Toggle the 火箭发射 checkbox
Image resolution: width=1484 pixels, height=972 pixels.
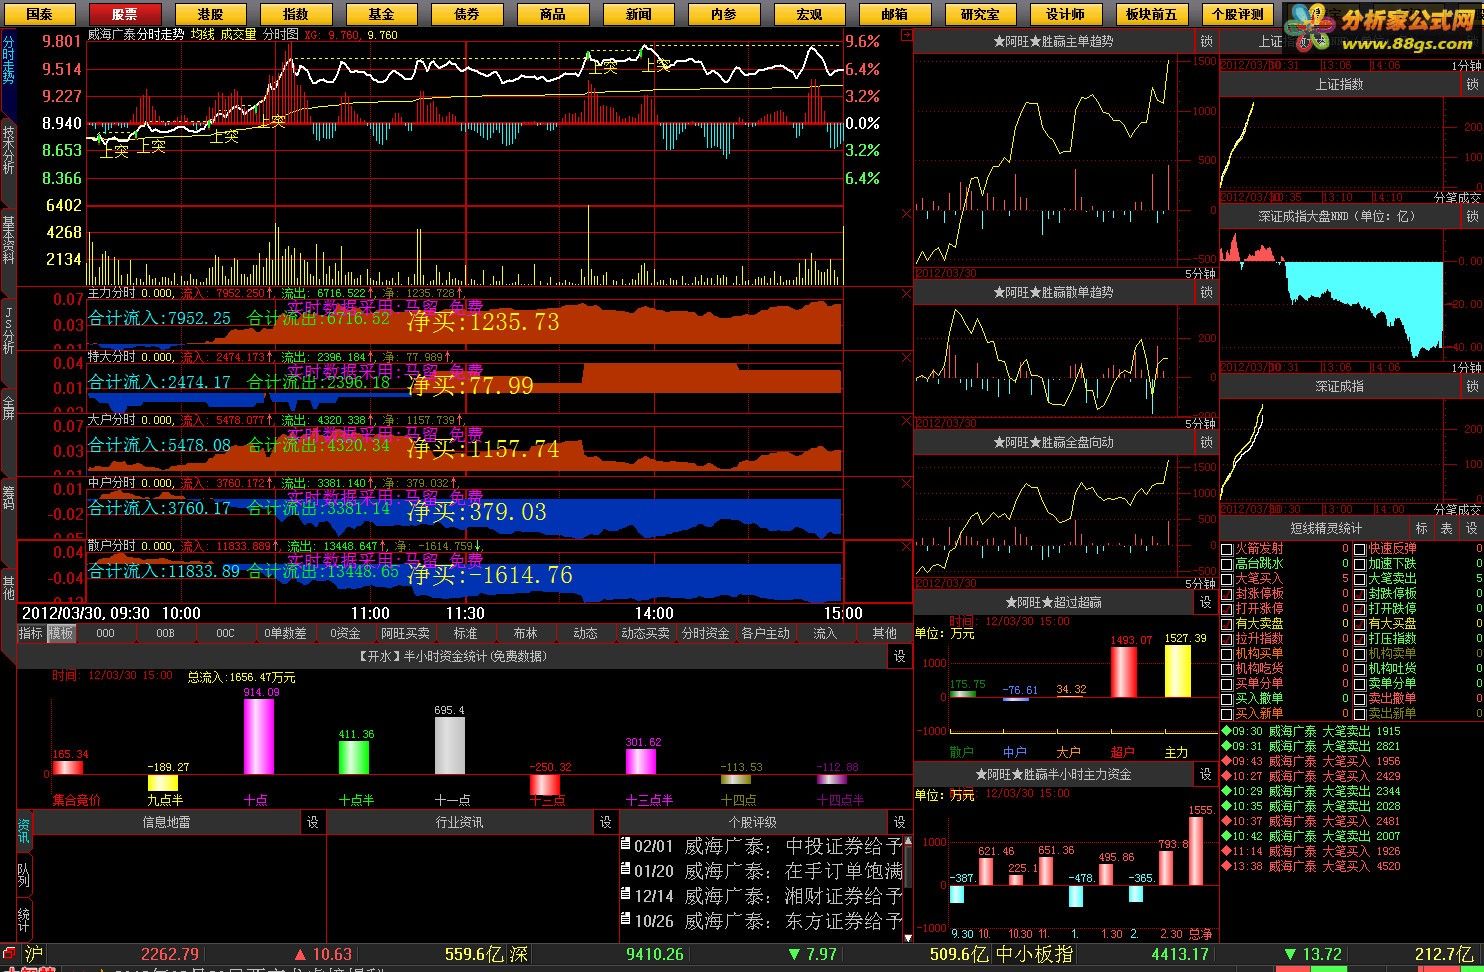point(1227,549)
